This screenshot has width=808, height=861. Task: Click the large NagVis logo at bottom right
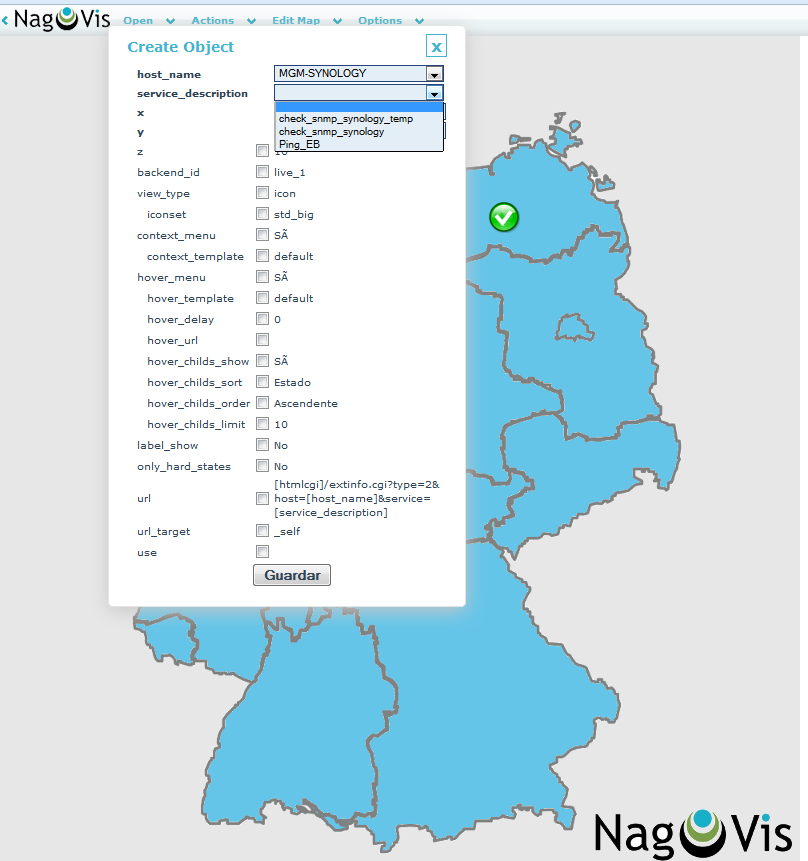pos(693,834)
